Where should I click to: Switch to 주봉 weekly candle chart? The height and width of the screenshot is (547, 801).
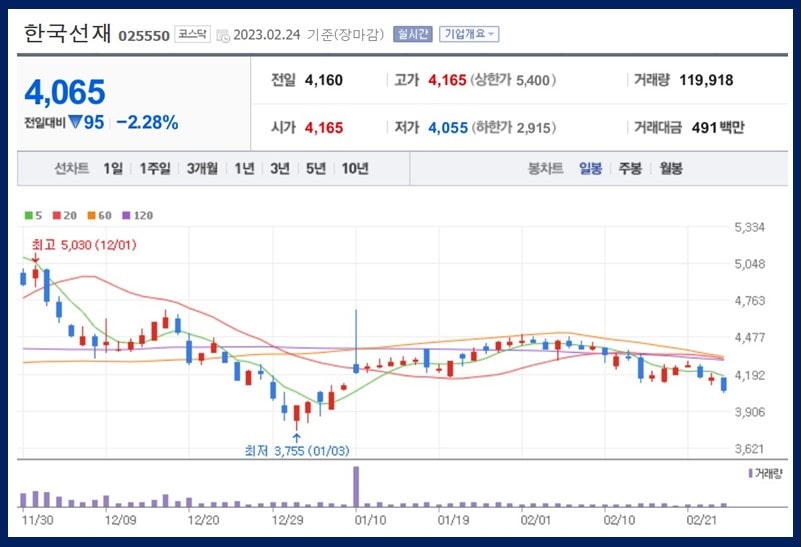tap(630, 169)
